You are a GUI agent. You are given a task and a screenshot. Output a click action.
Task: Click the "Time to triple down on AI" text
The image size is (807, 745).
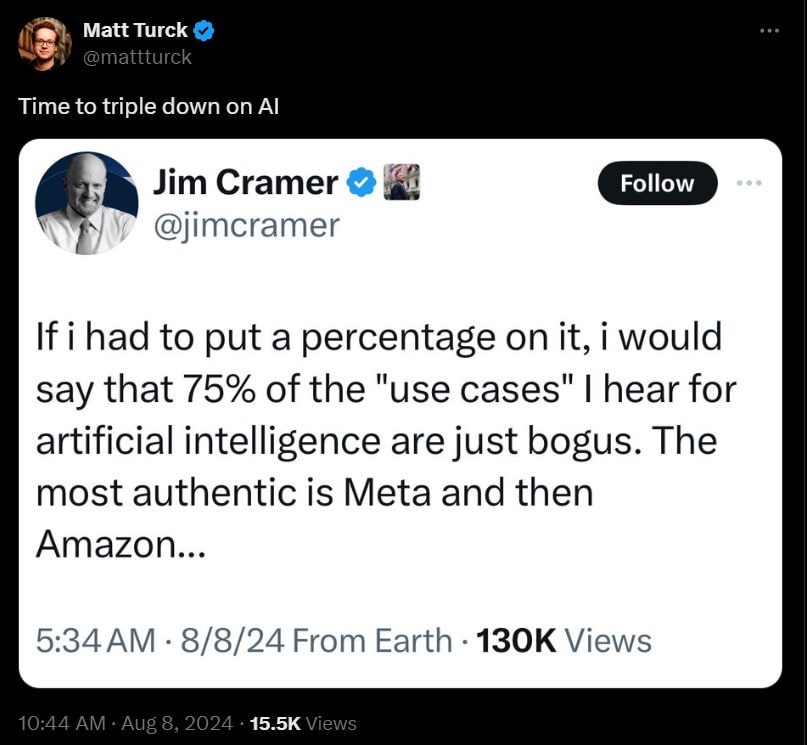tap(148, 107)
